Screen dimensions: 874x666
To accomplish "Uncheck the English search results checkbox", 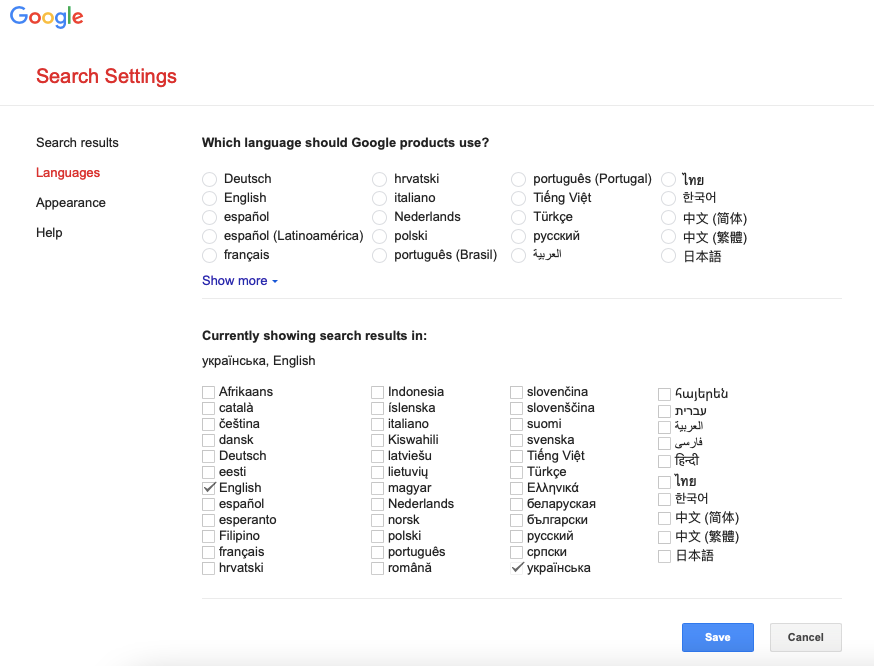I will tap(208, 488).
